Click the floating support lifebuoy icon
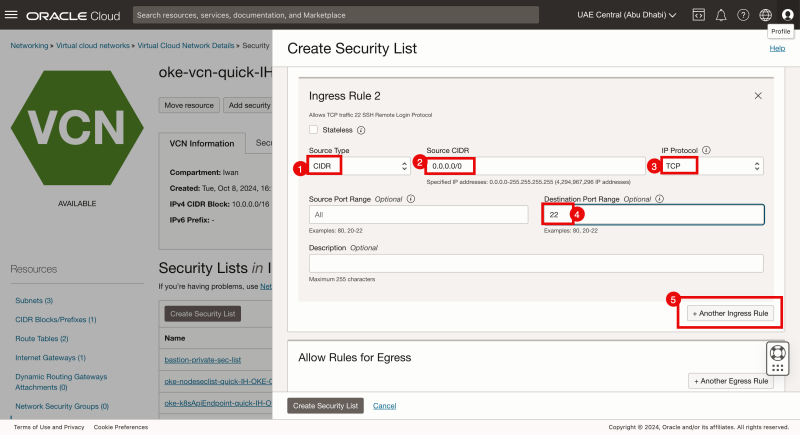Viewport: 800px width, 435px height. [778, 352]
